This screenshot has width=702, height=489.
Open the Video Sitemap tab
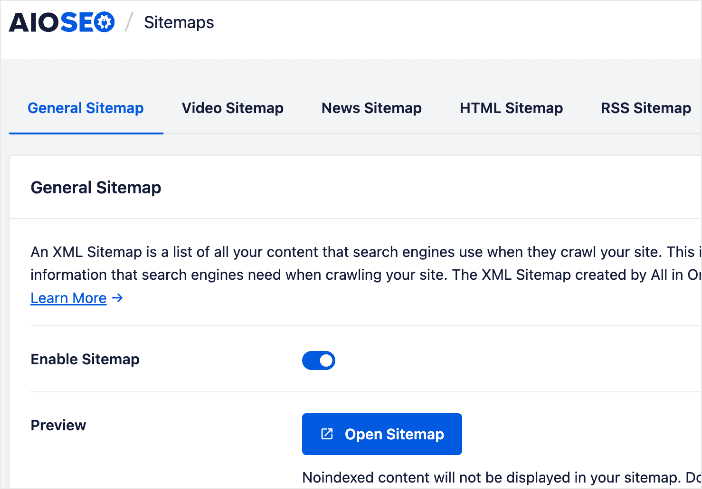(x=232, y=108)
